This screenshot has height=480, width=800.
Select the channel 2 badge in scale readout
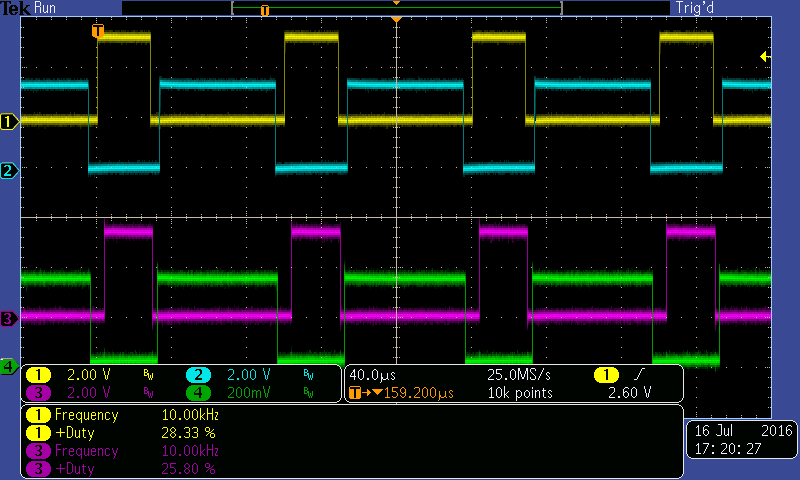pos(198,375)
